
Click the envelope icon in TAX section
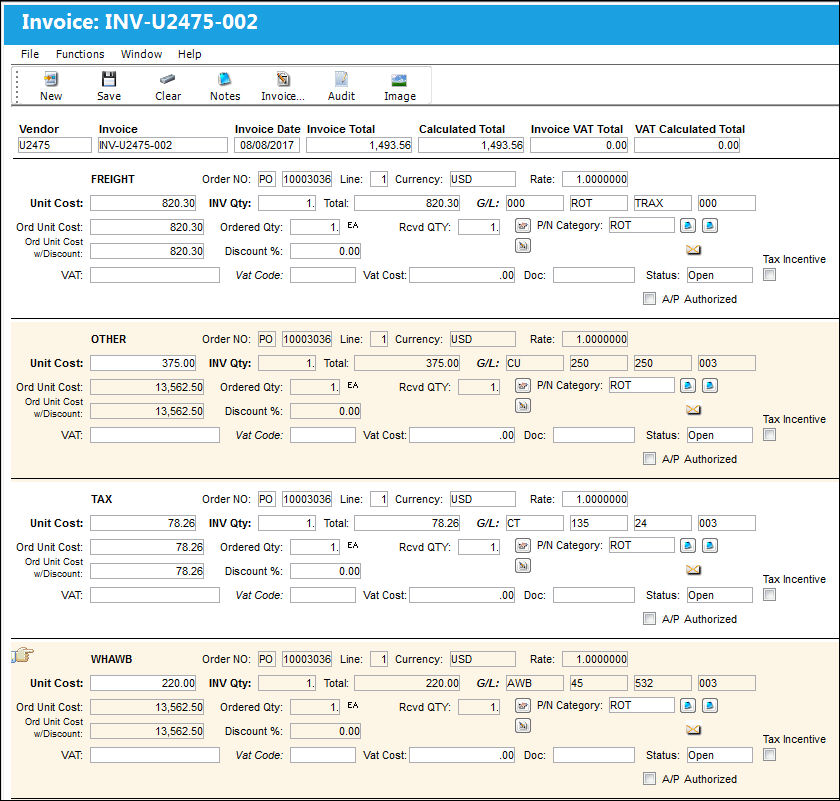coord(693,570)
